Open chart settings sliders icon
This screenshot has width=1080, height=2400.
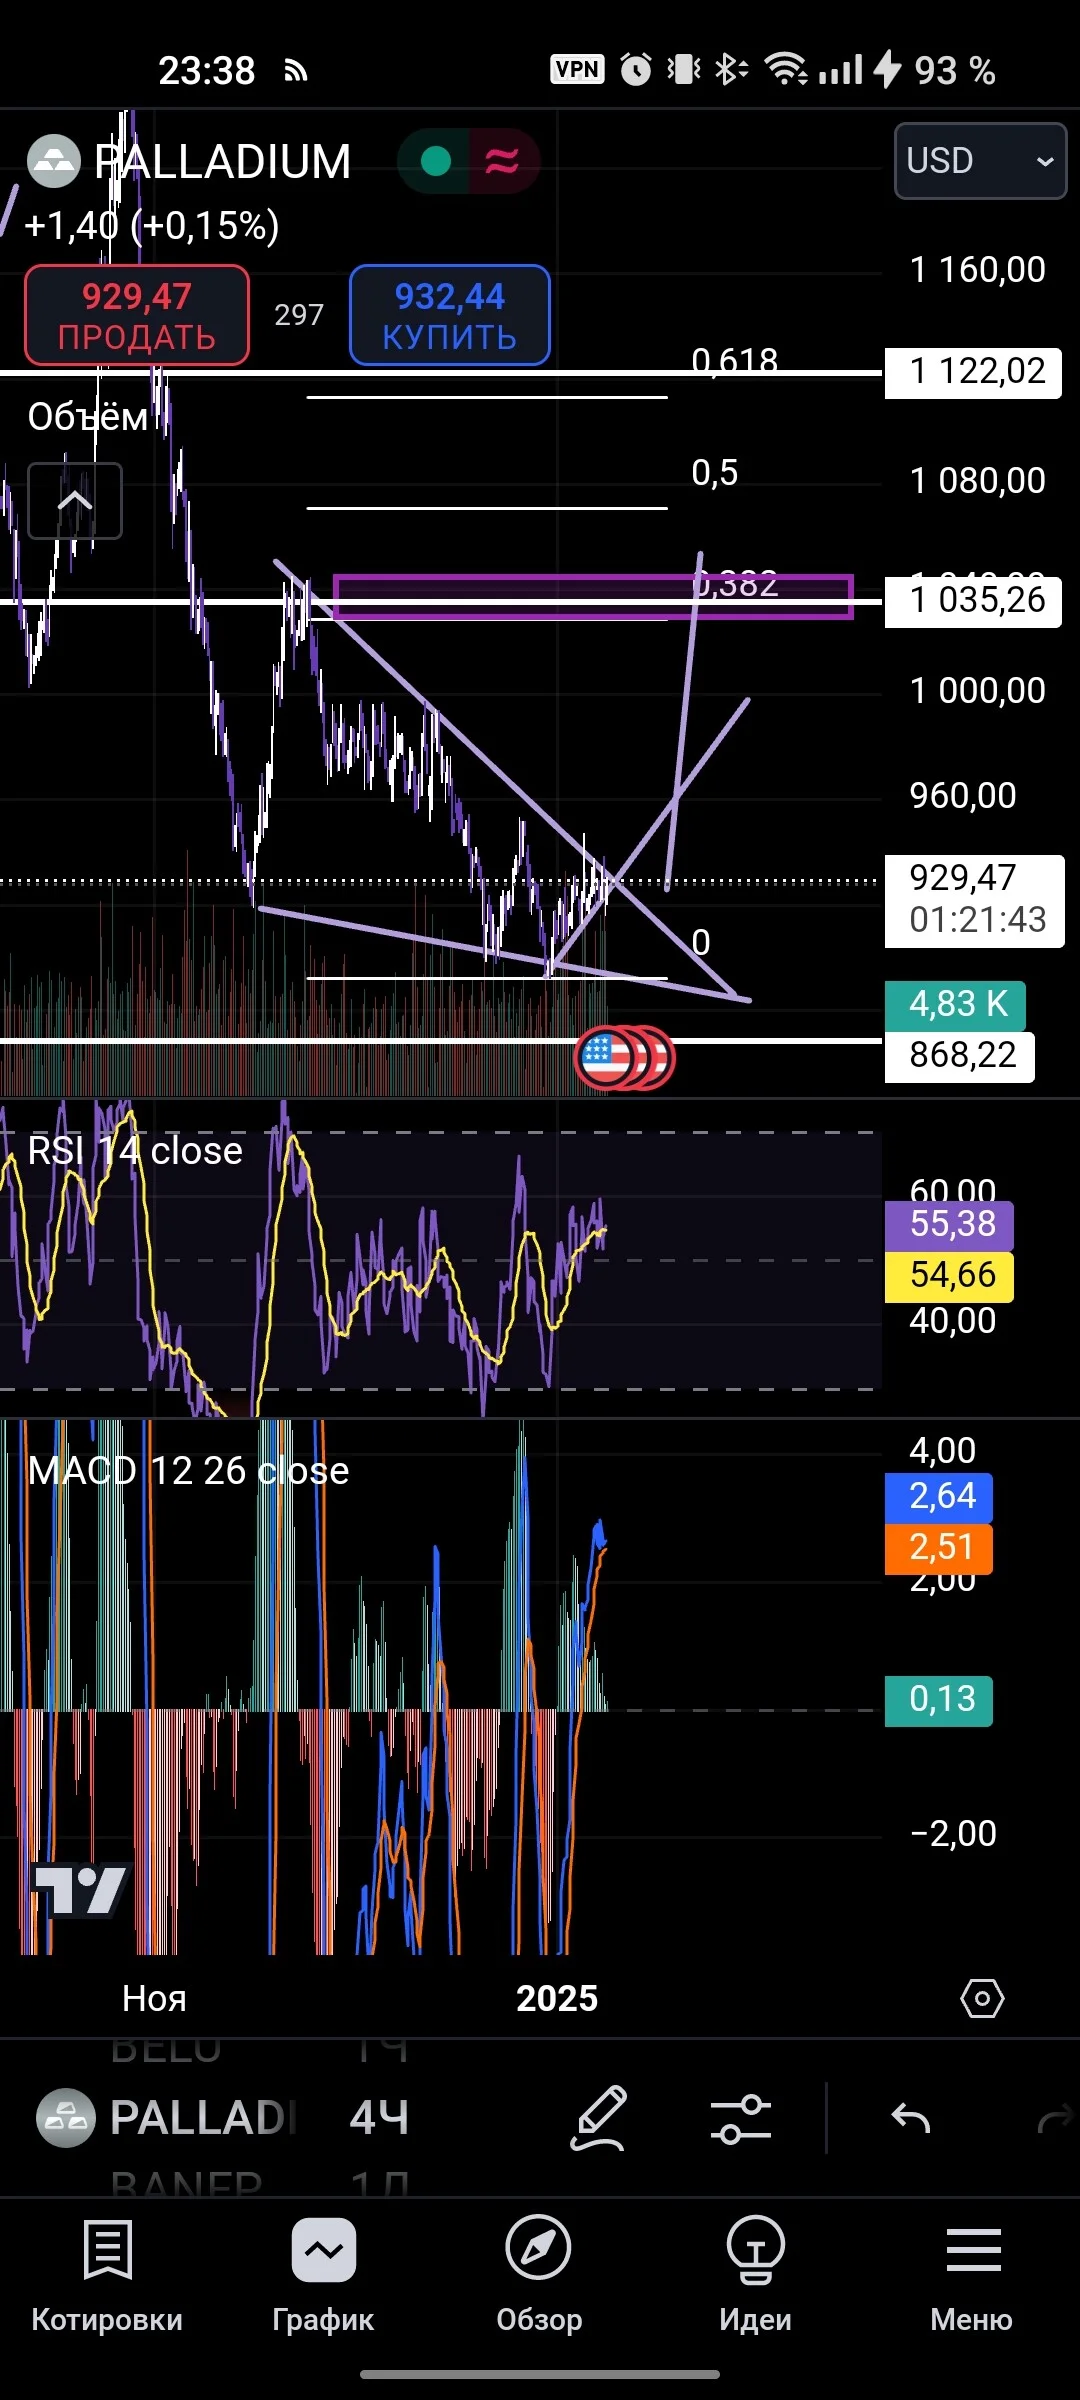[x=740, y=2118]
